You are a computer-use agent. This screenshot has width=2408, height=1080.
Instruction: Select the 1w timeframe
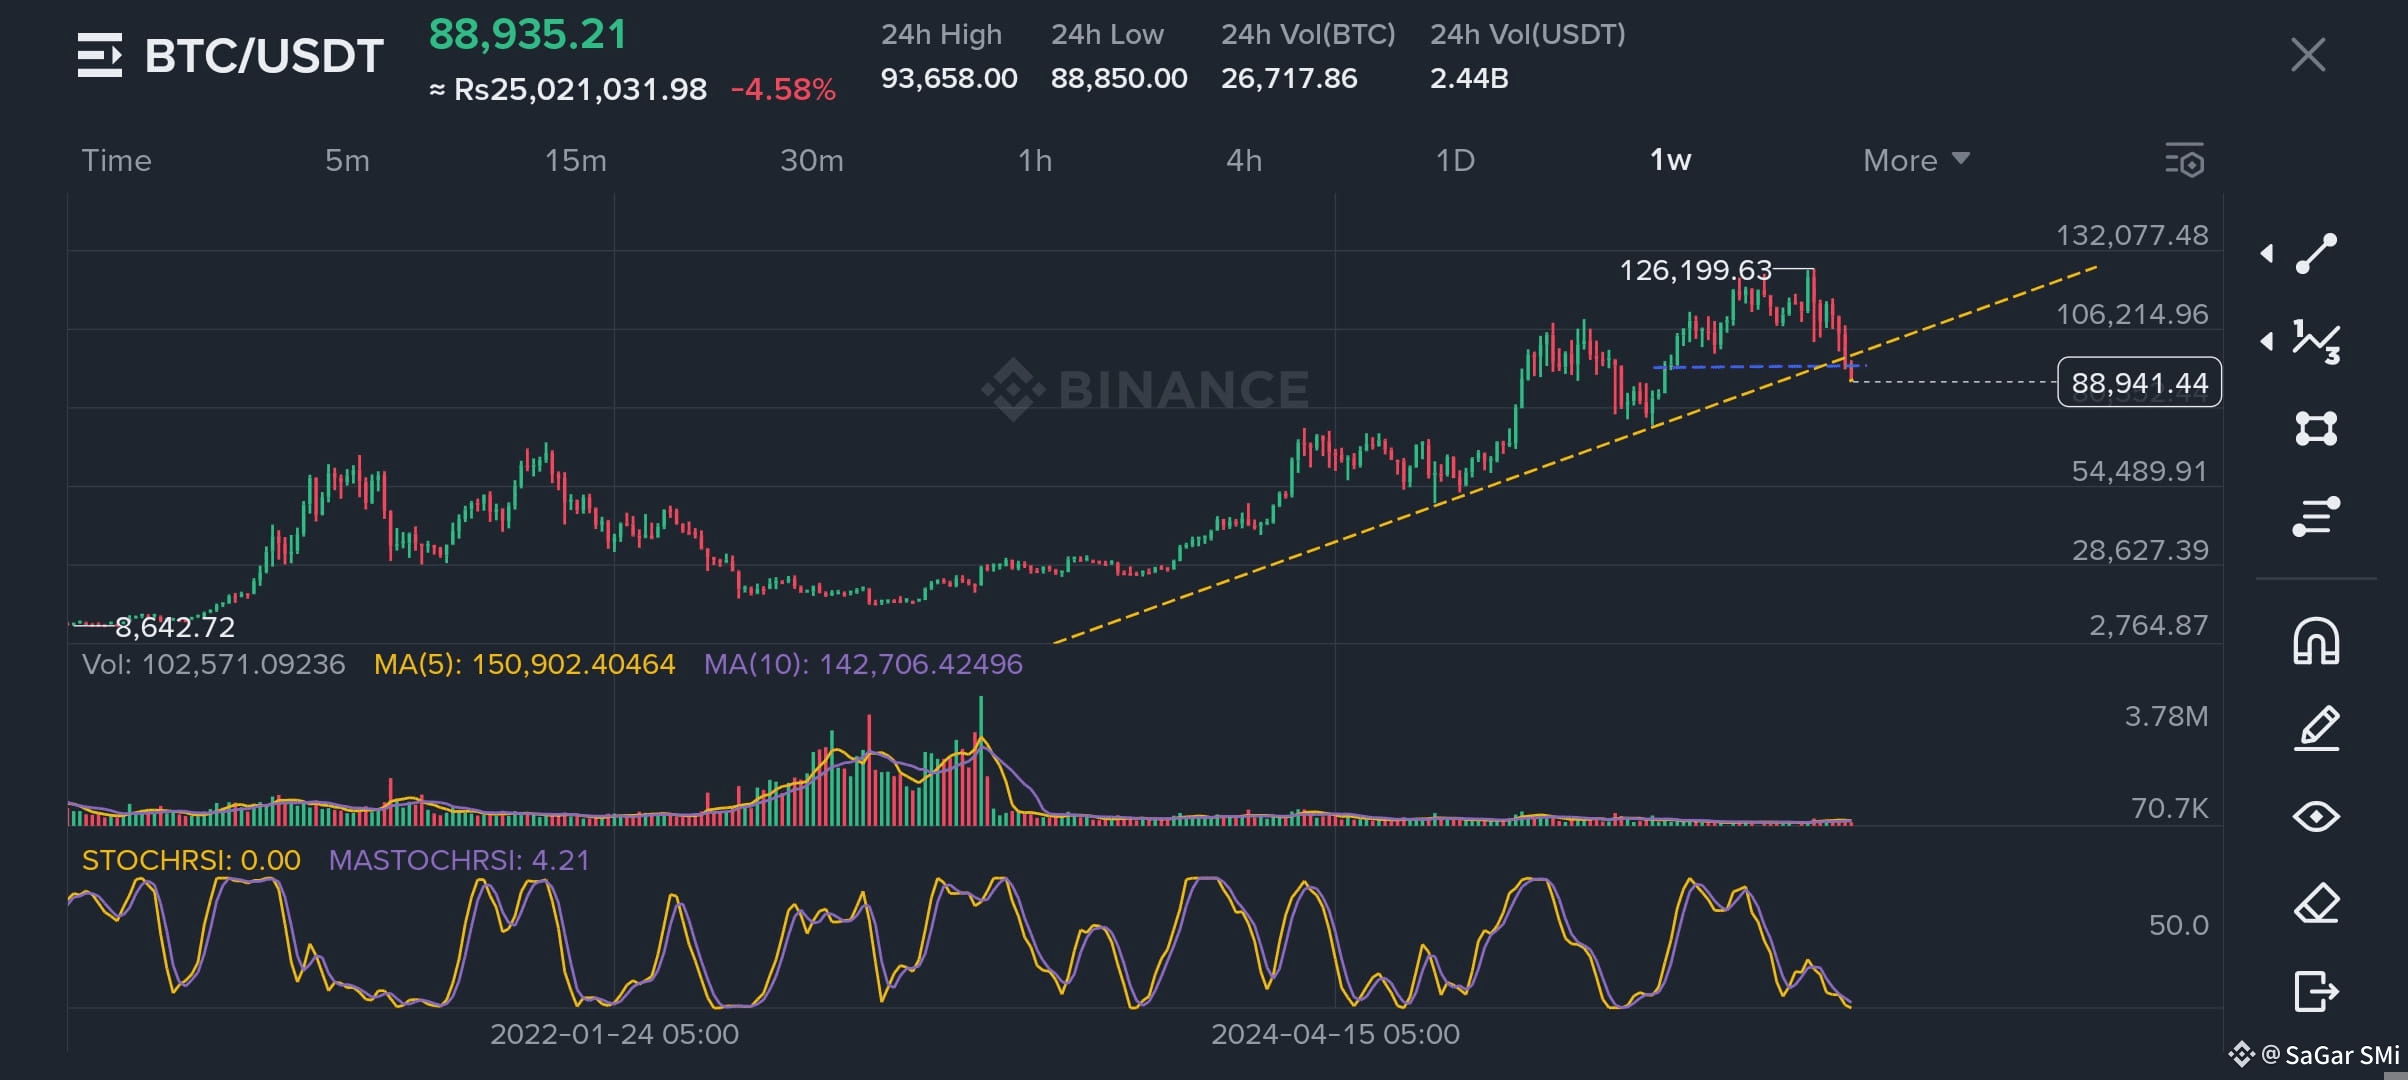point(1670,160)
